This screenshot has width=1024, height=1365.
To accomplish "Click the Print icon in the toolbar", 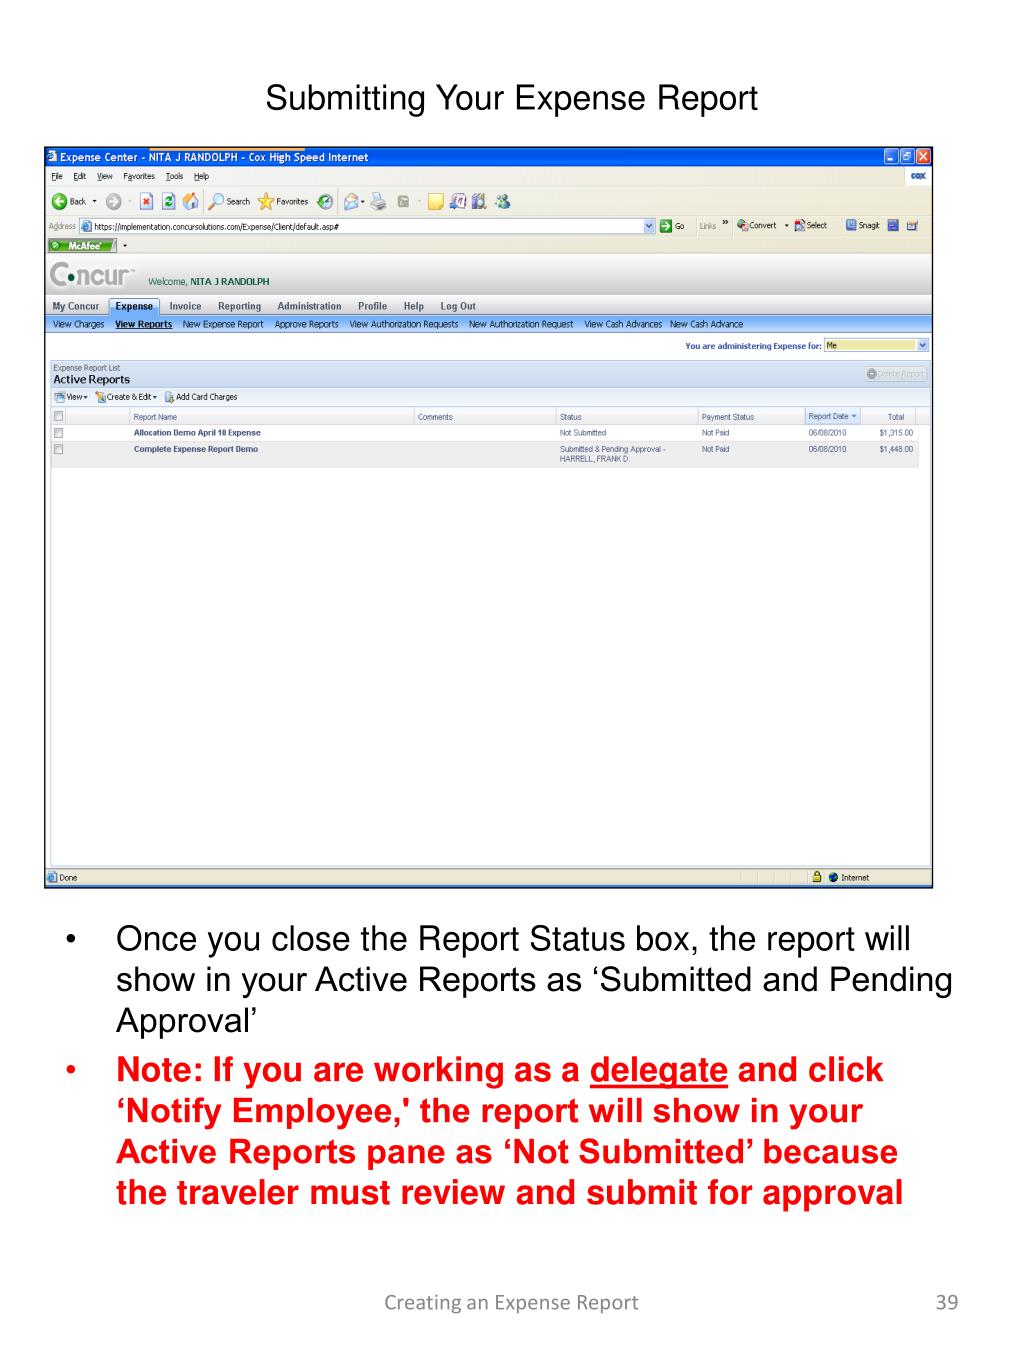I will (x=378, y=201).
